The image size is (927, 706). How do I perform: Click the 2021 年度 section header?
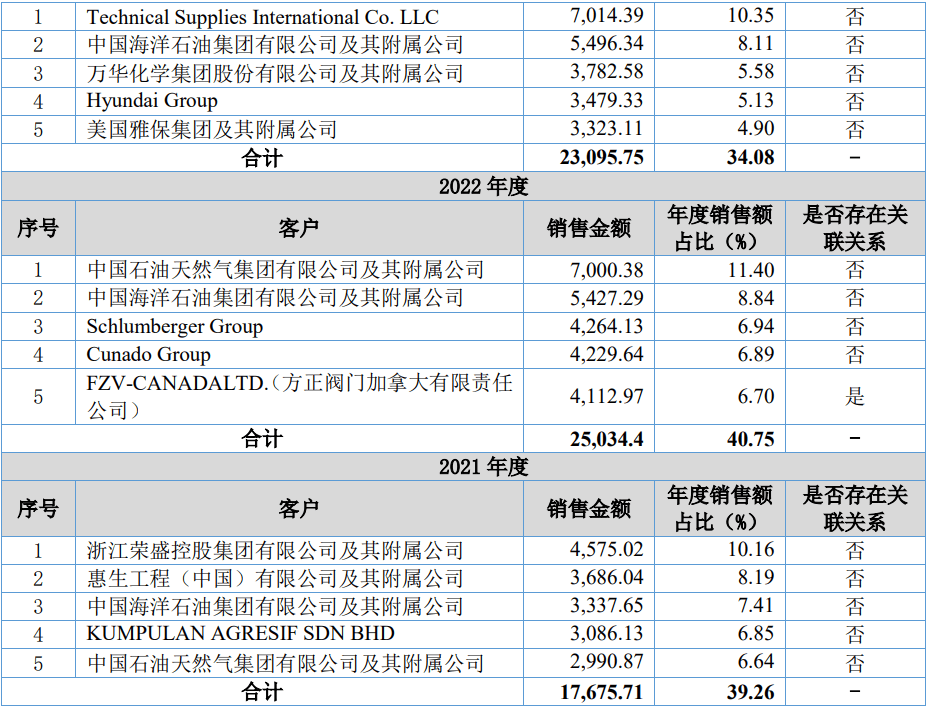[x=463, y=465]
